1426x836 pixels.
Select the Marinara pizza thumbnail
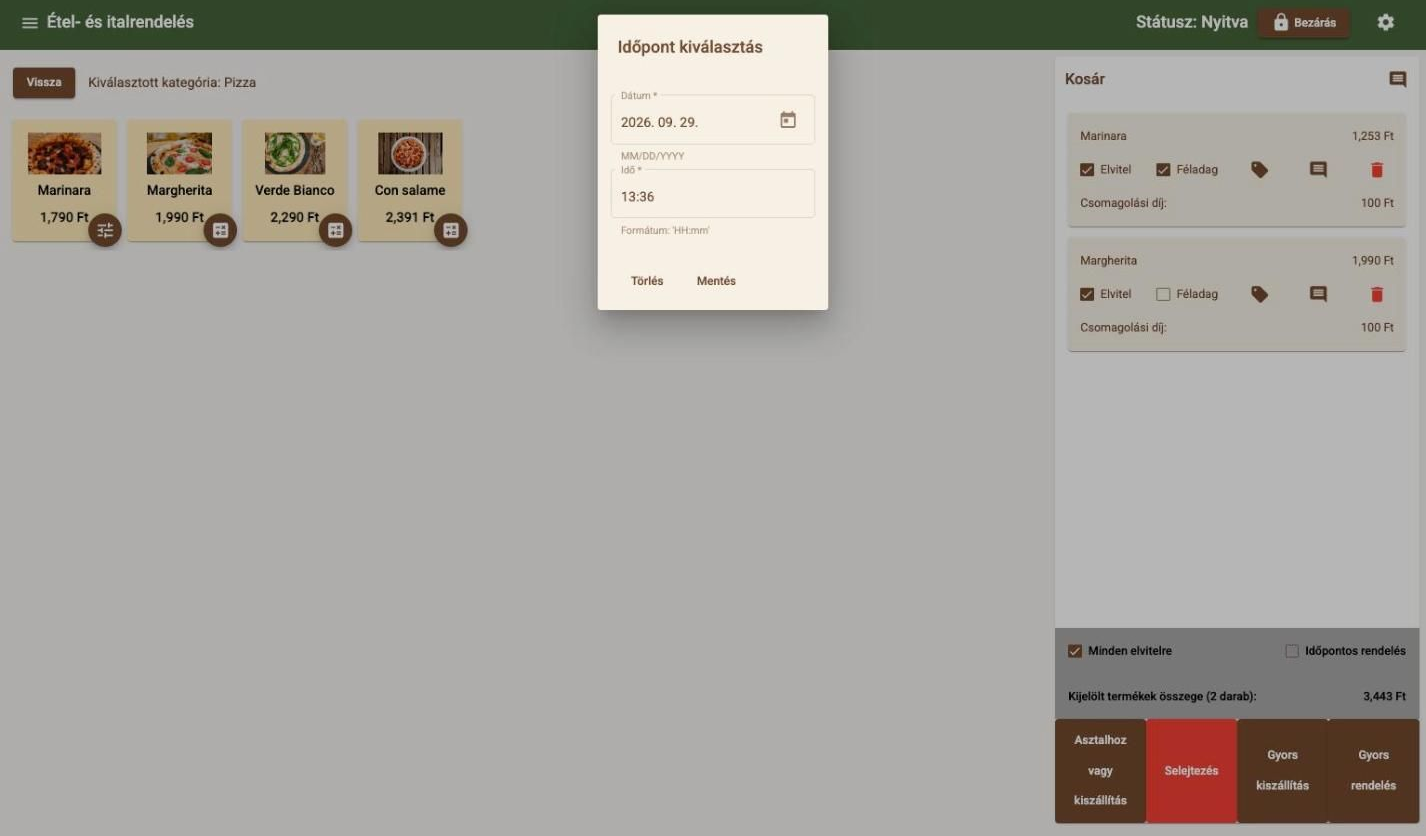pos(64,153)
